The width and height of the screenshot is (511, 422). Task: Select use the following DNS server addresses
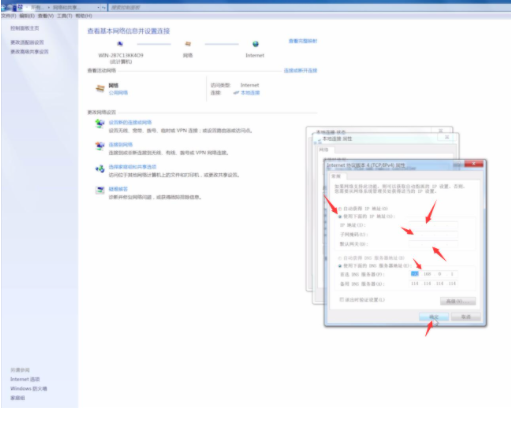point(340,266)
